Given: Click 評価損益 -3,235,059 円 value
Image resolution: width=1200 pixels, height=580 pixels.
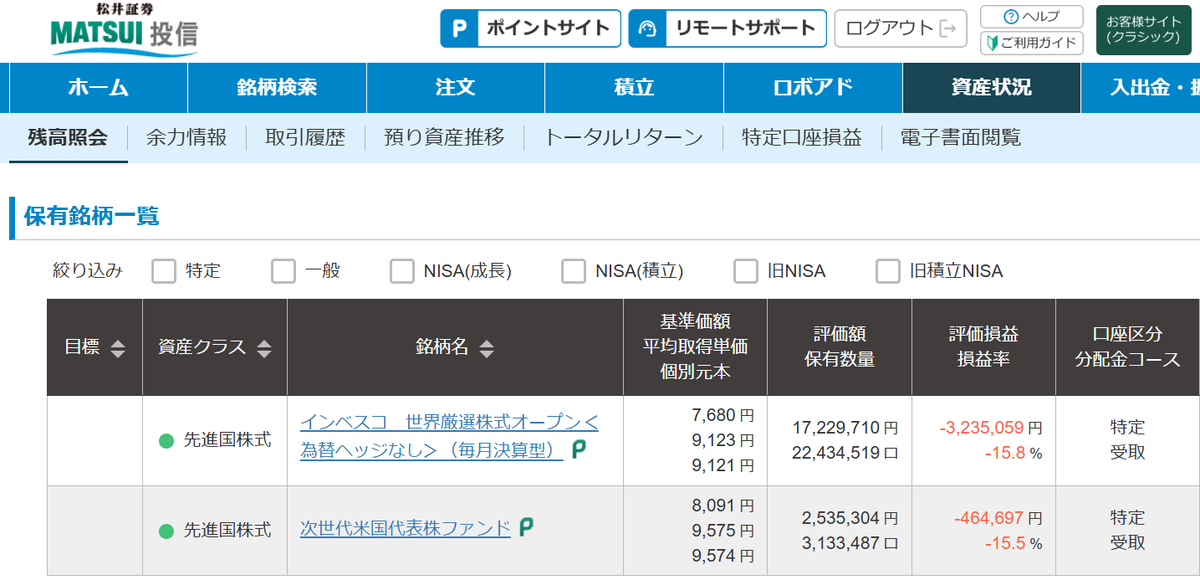Looking at the screenshot, I should 991,427.
